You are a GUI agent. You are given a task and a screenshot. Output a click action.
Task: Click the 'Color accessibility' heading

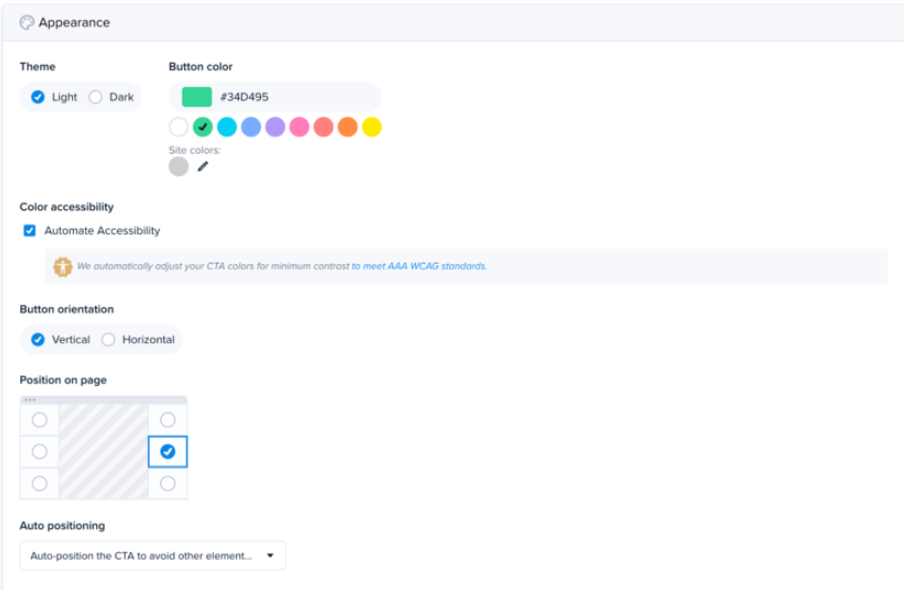point(67,206)
